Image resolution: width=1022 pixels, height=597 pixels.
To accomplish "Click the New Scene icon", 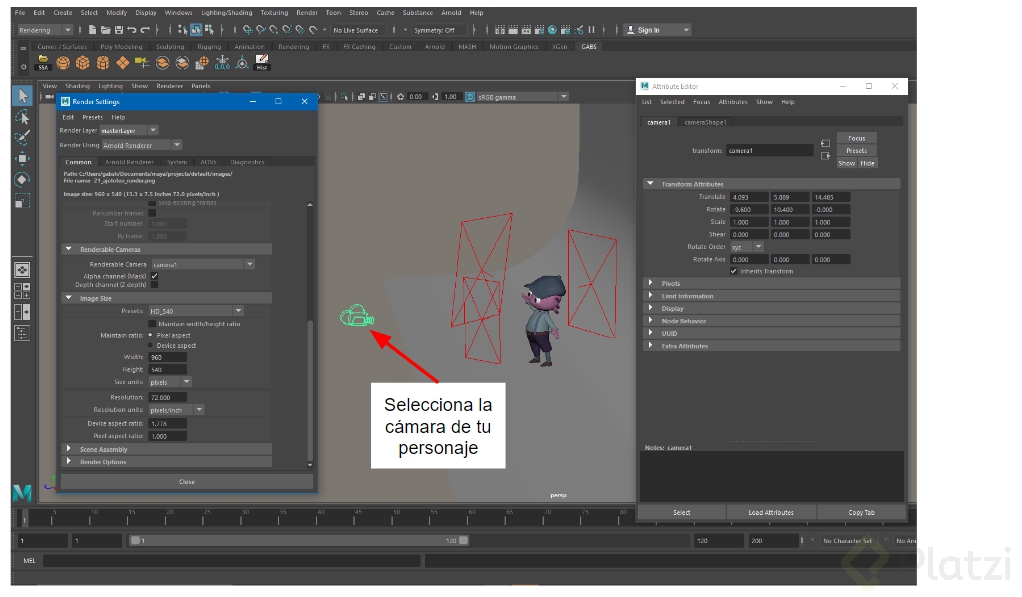I will point(92,30).
